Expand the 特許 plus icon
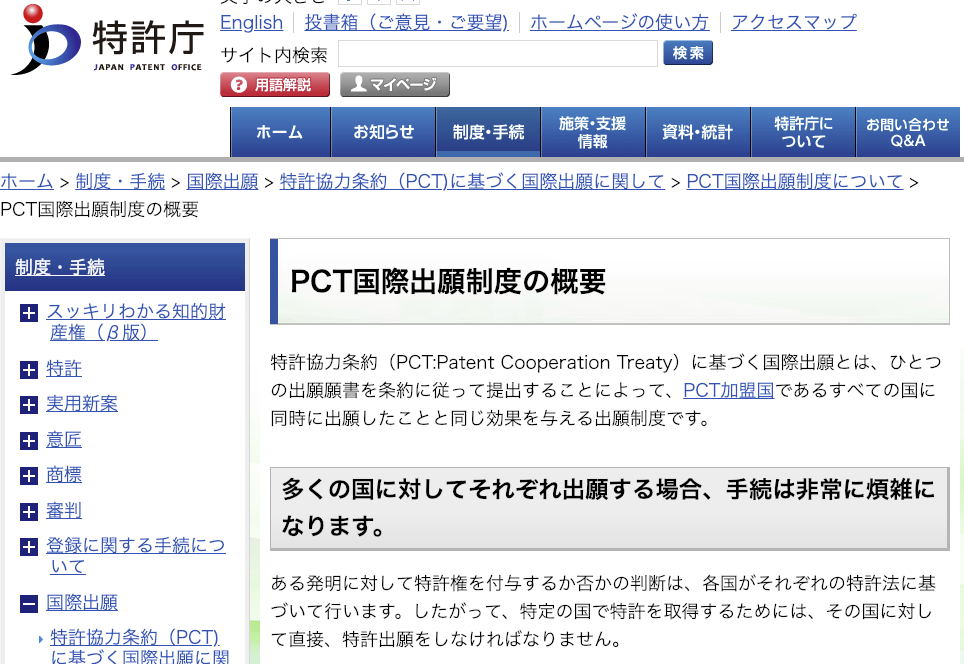Image resolution: width=964 pixels, height=664 pixels. pyautogui.click(x=28, y=370)
